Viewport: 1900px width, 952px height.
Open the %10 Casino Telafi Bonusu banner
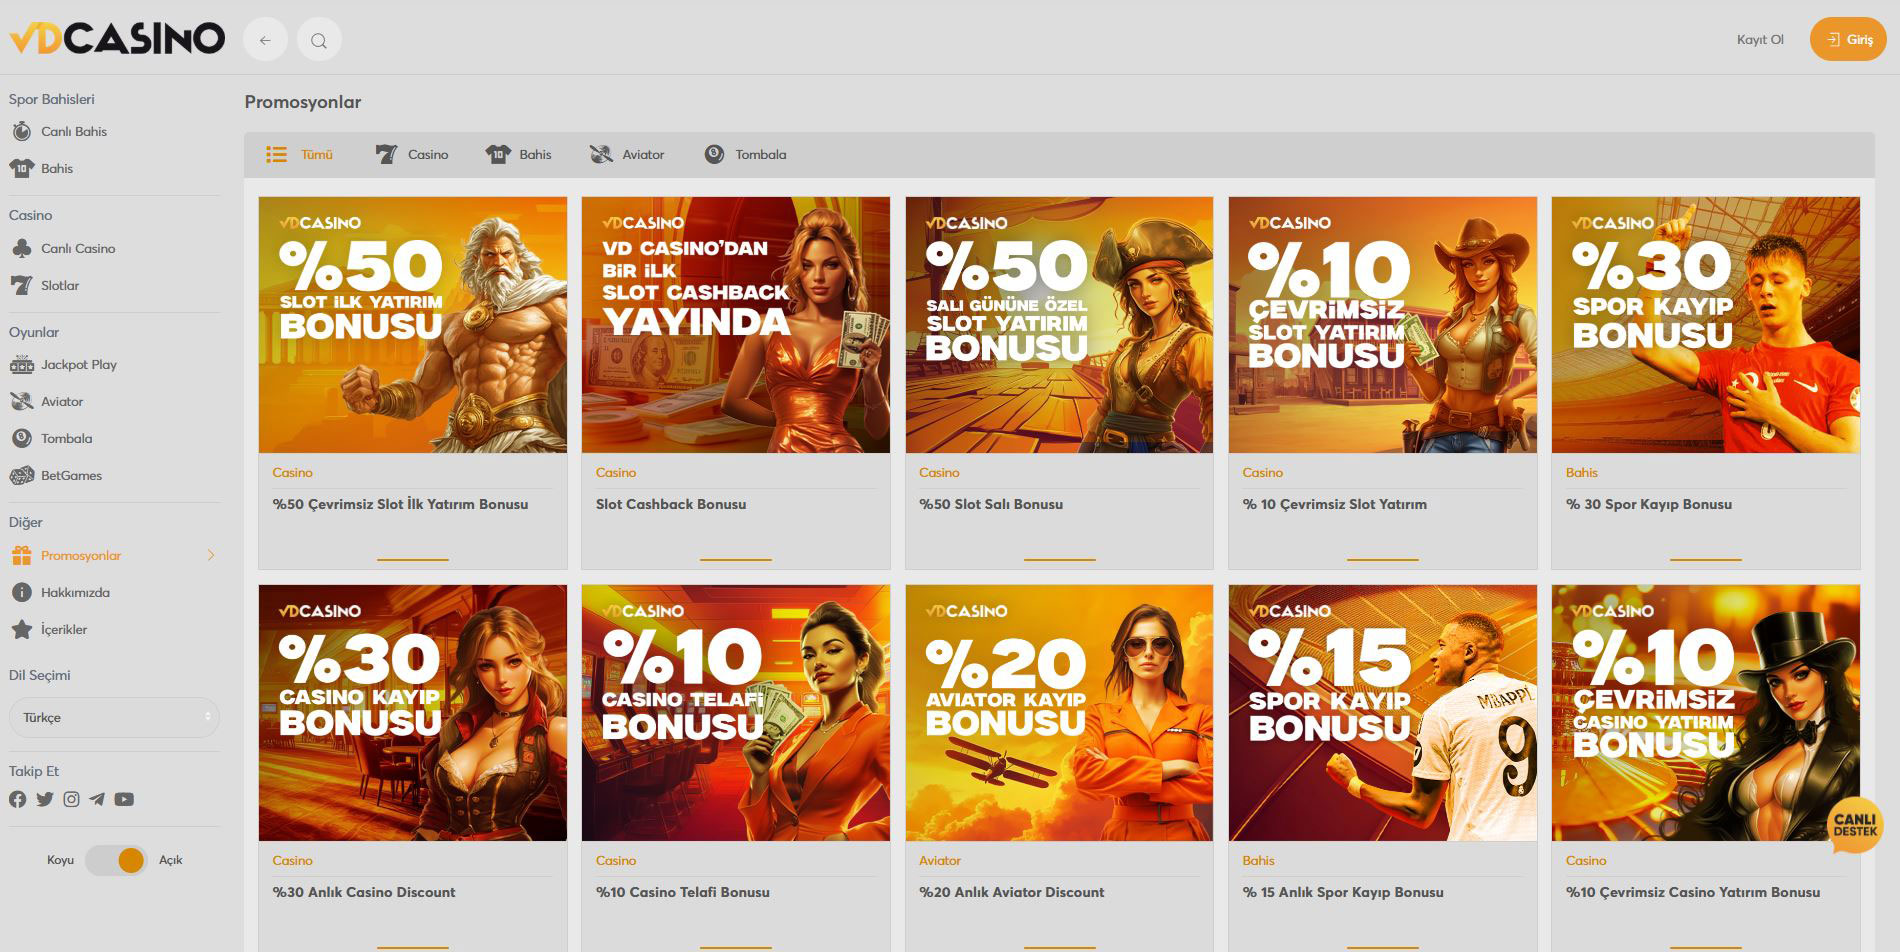tap(736, 713)
